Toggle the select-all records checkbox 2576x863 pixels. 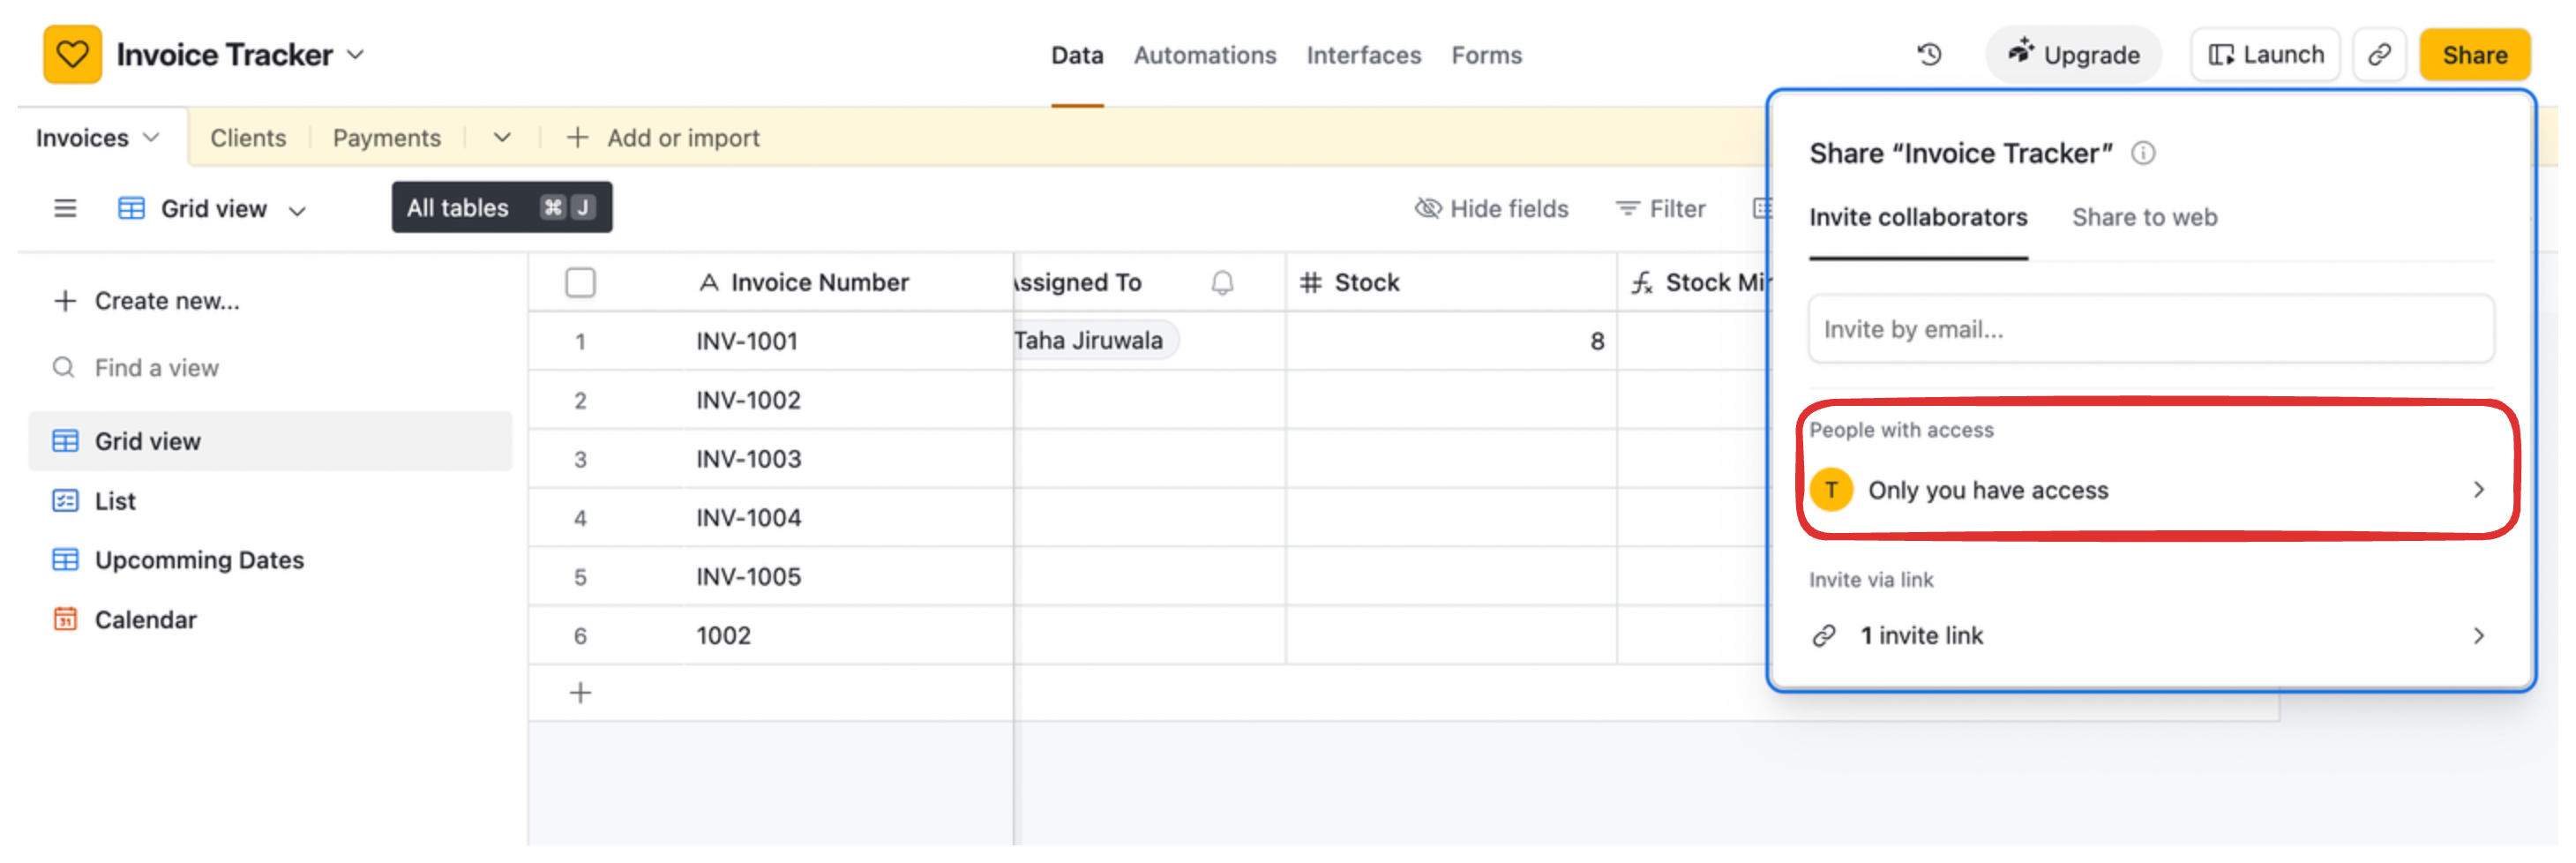(580, 282)
